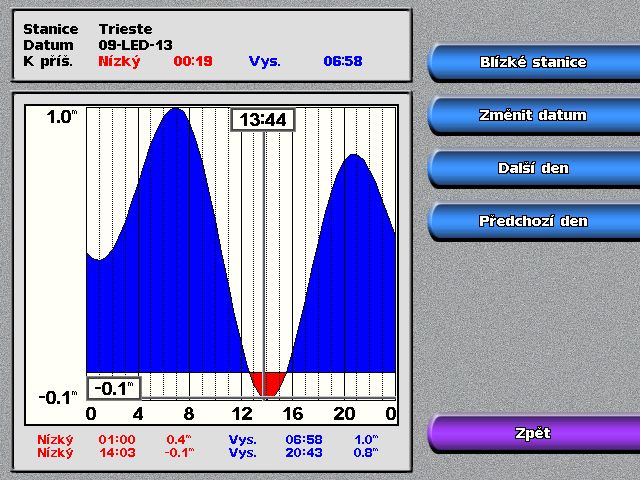Click the 13:44 time label on chart

(263, 120)
